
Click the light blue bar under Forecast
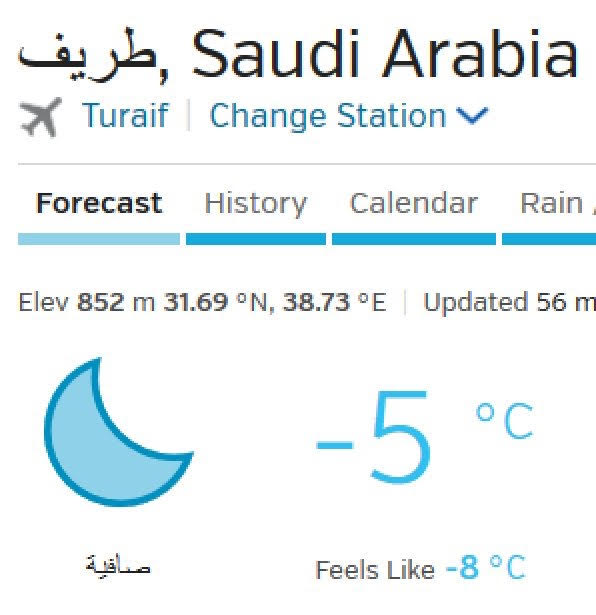99,239
